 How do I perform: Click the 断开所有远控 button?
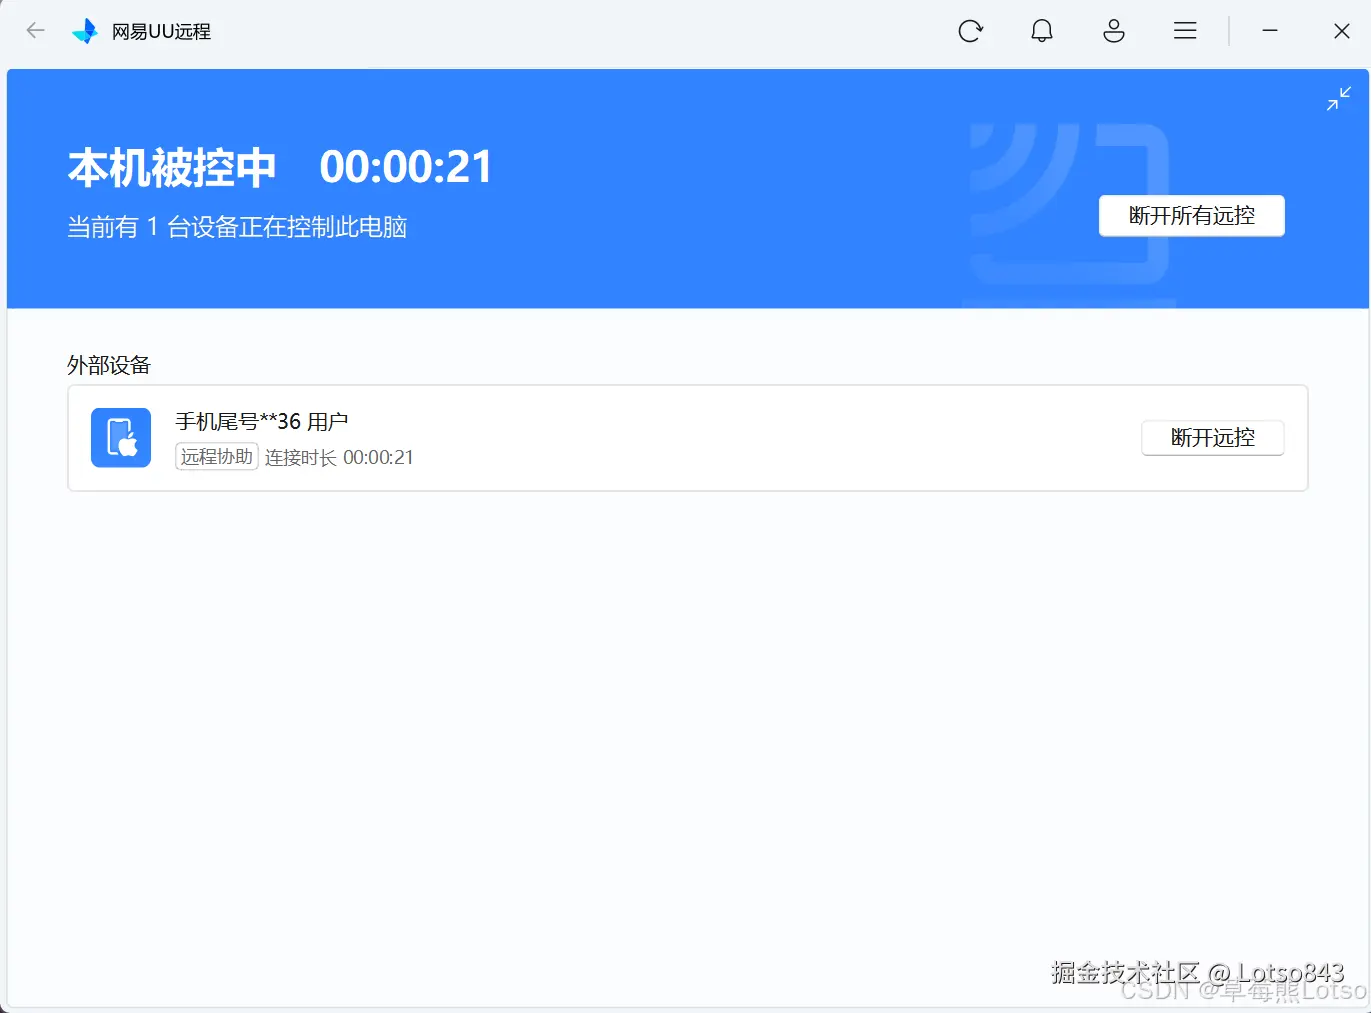pos(1191,215)
